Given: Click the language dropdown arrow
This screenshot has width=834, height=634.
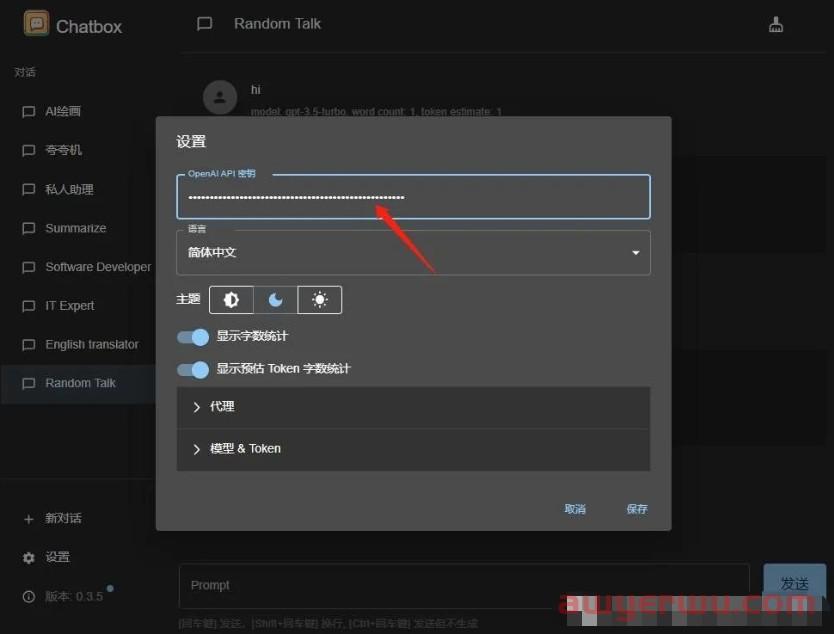Looking at the screenshot, I should click(x=636, y=253).
